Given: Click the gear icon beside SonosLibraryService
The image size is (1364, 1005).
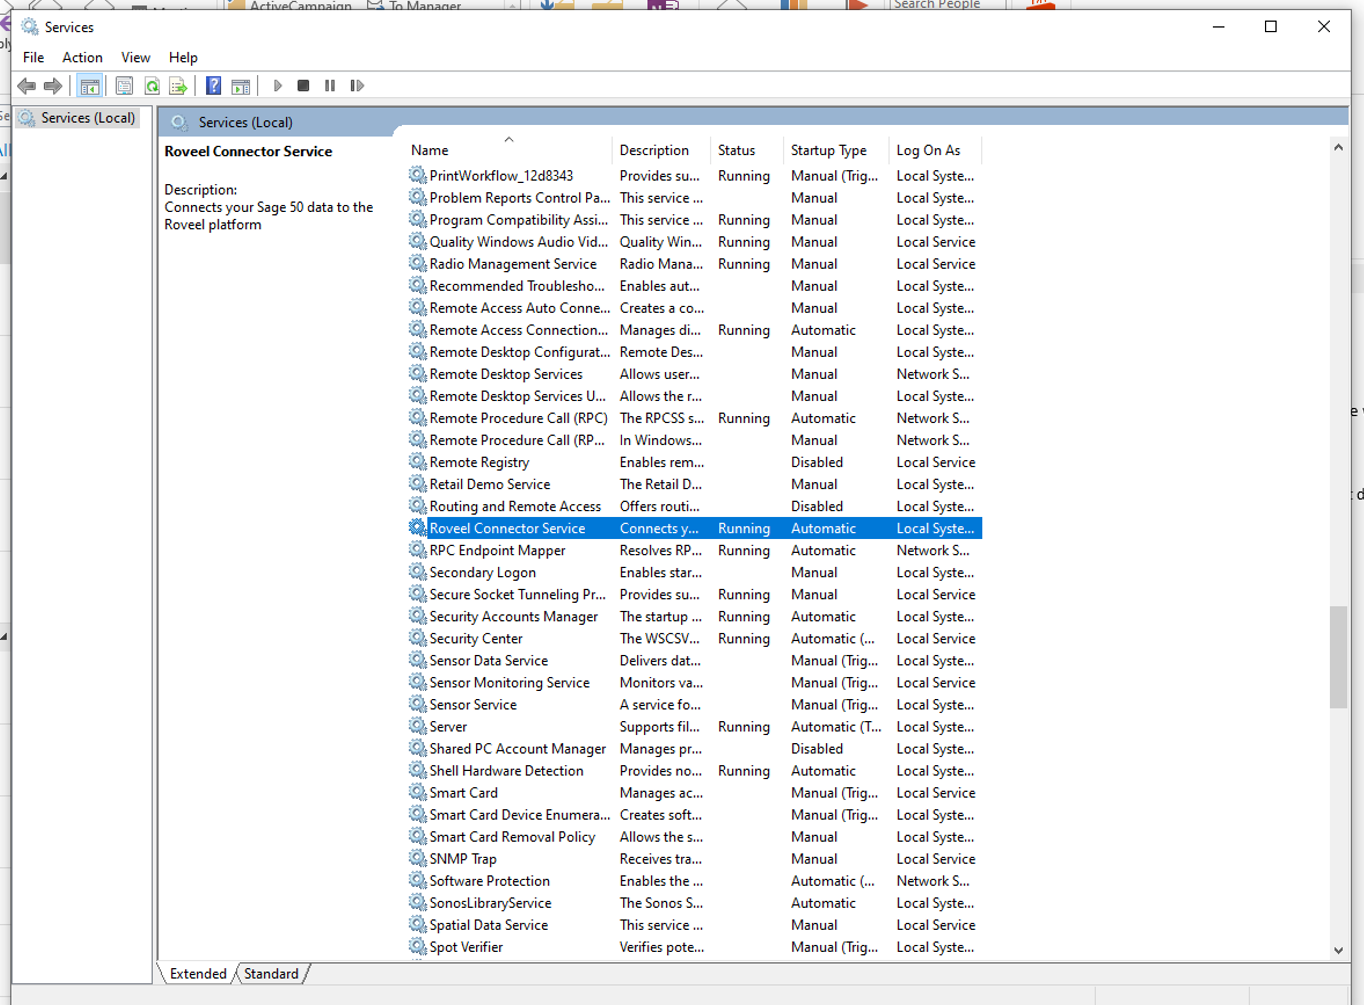Looking at the screenshot, I should 417,902.
